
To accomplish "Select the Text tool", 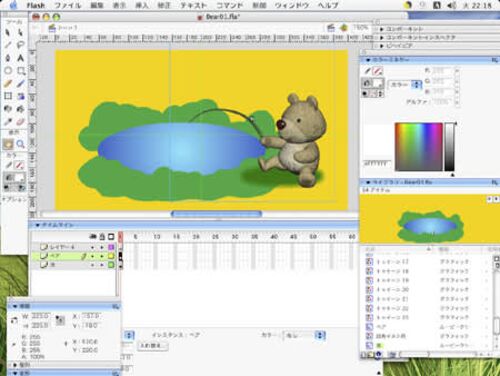I will (x=21, y=58).
